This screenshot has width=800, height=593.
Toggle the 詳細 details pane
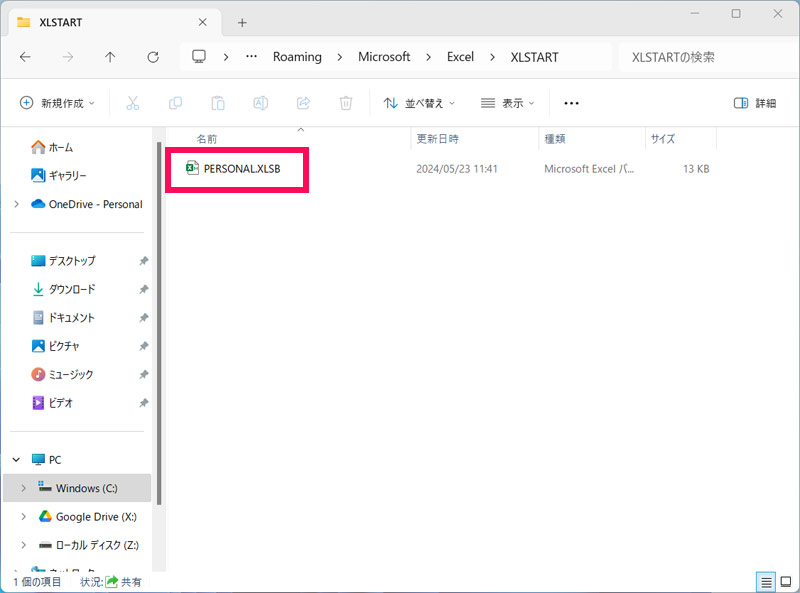(755, 103)
